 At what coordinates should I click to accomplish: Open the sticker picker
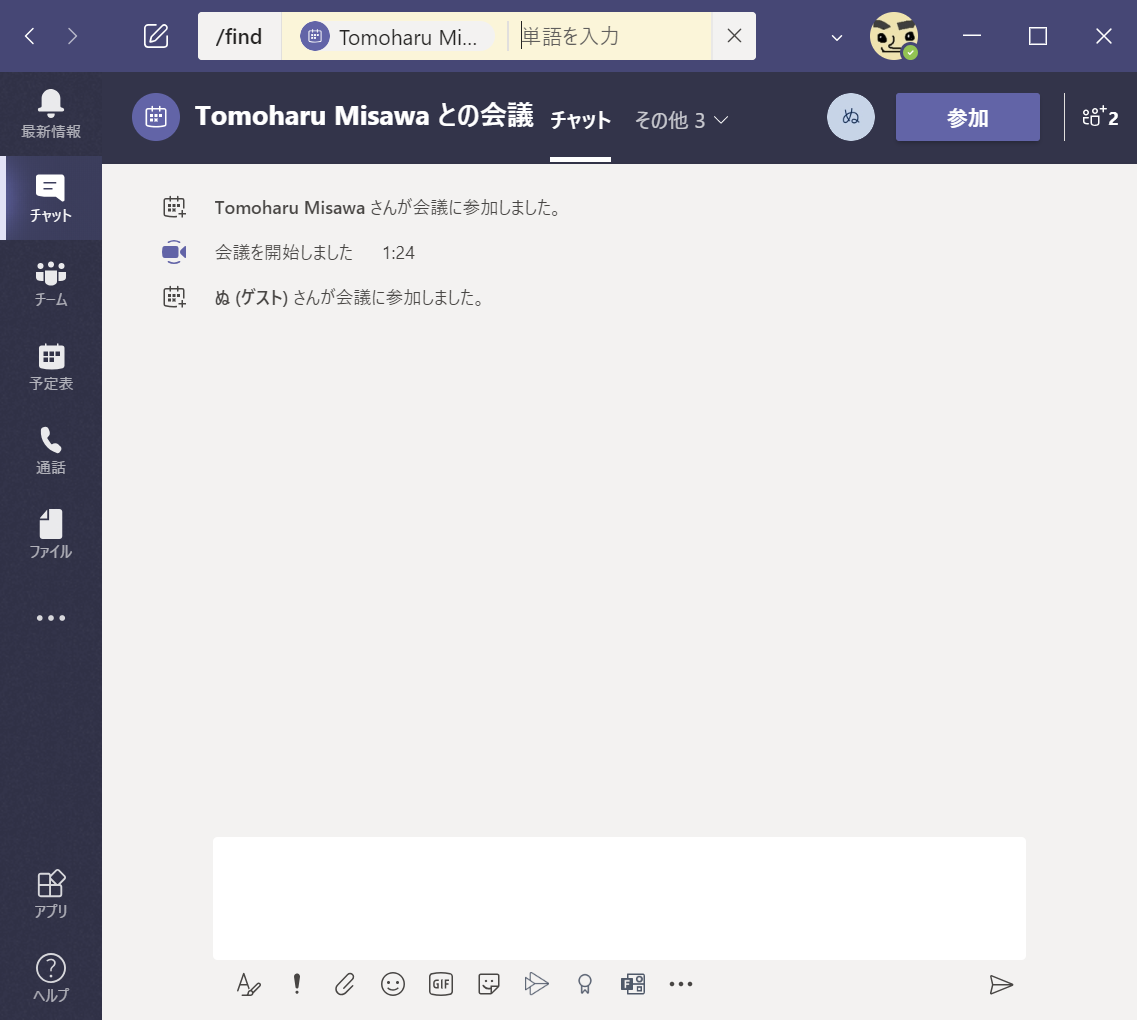pos(489,984)
